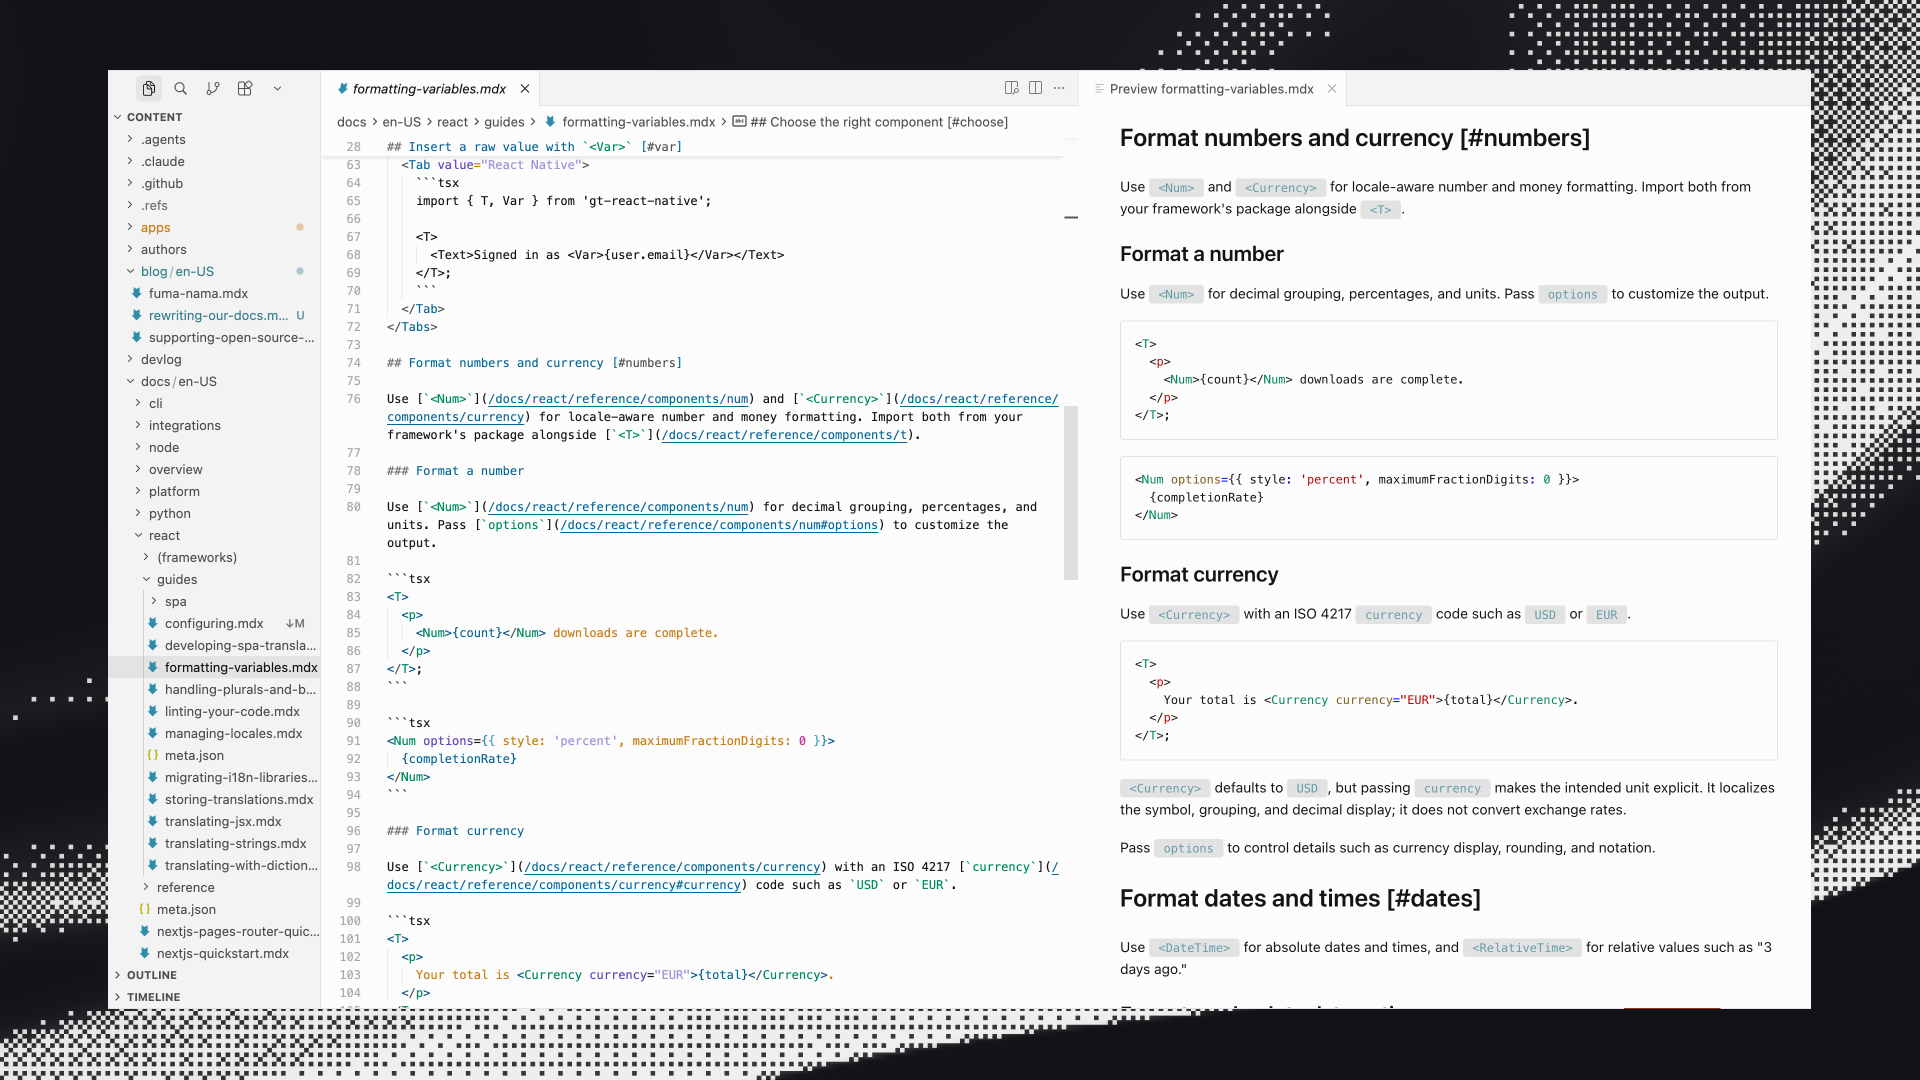Open migrating-i18n-libraries file
This screenshot has width=1920, height=1080.
tap(214, 778)
